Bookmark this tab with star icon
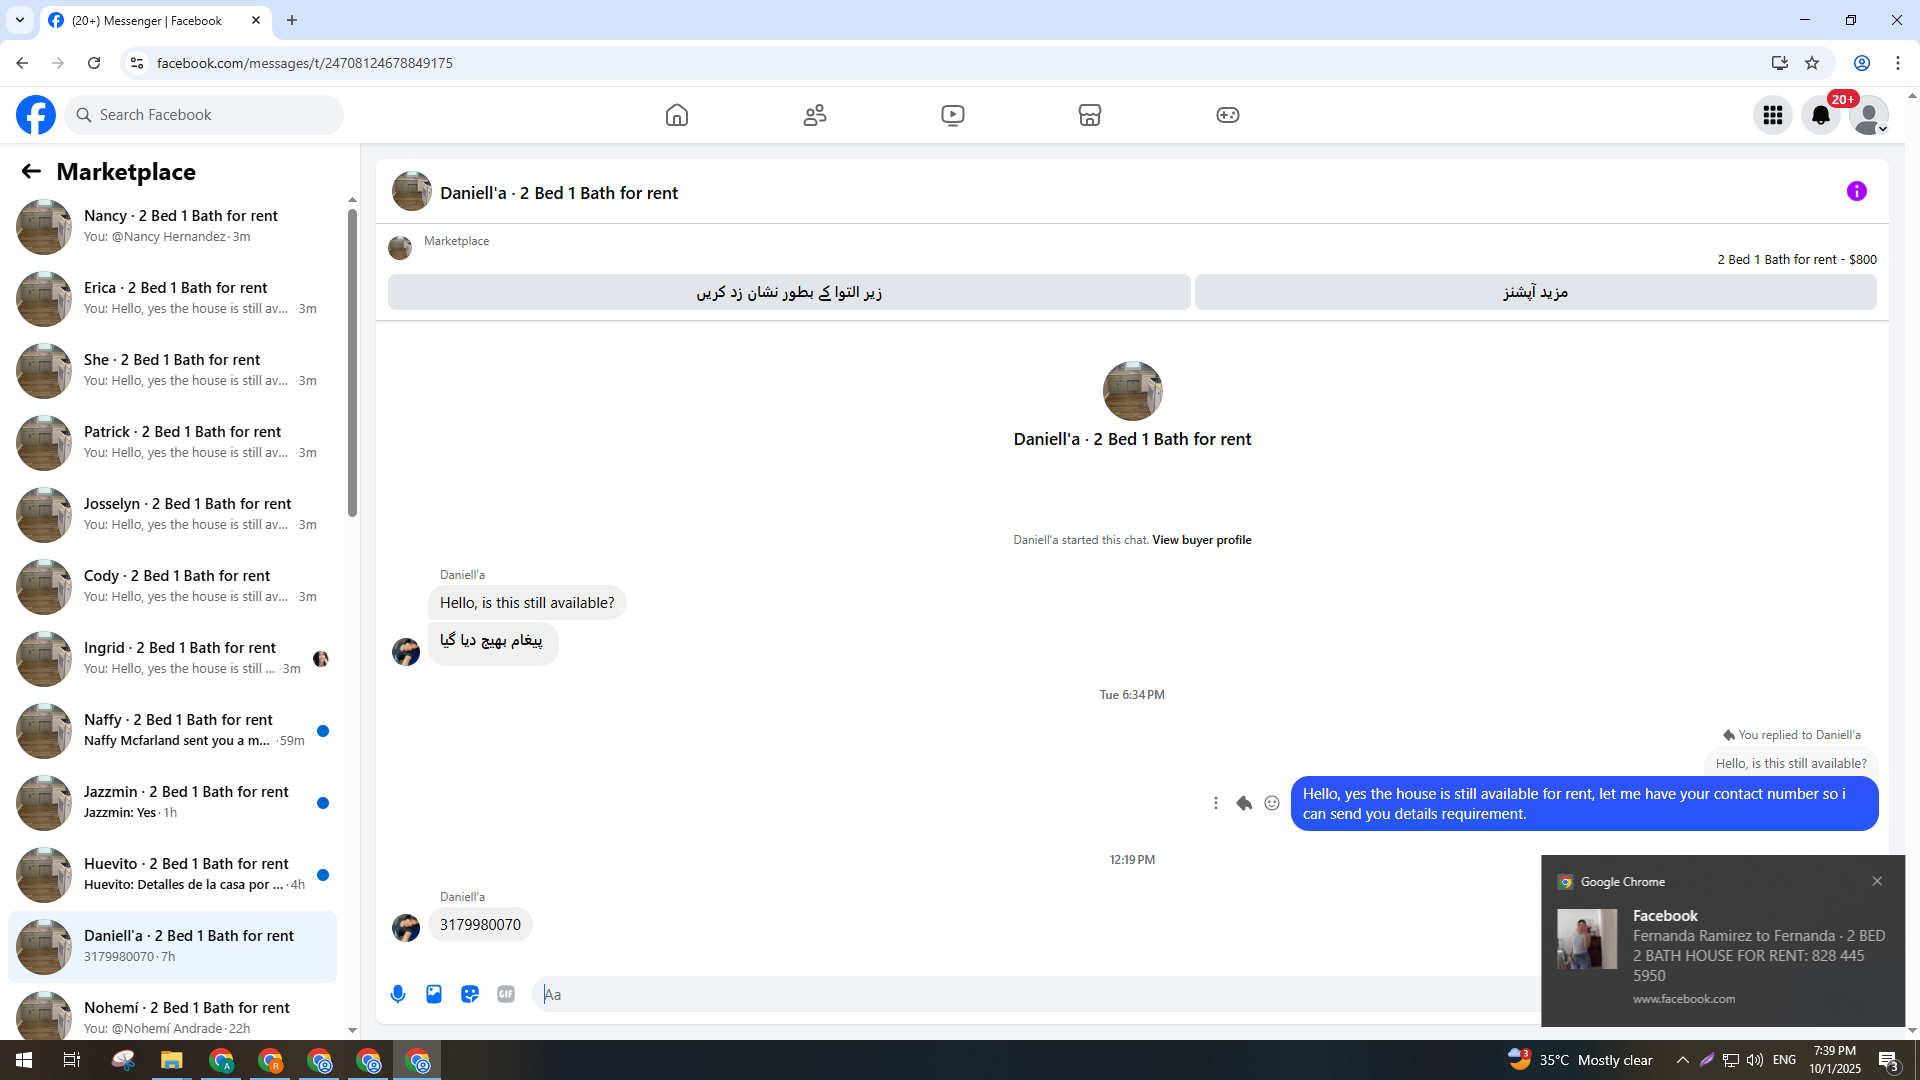The height and width of the screenshot is (1080, 1920). (x=1812, y=63)
